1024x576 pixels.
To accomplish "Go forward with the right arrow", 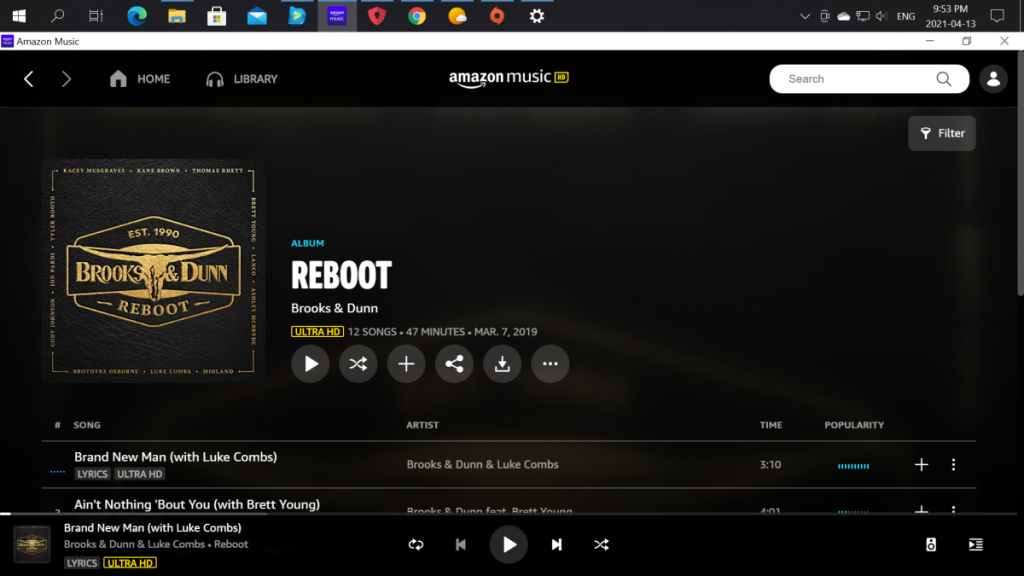I will coord(66,79).
